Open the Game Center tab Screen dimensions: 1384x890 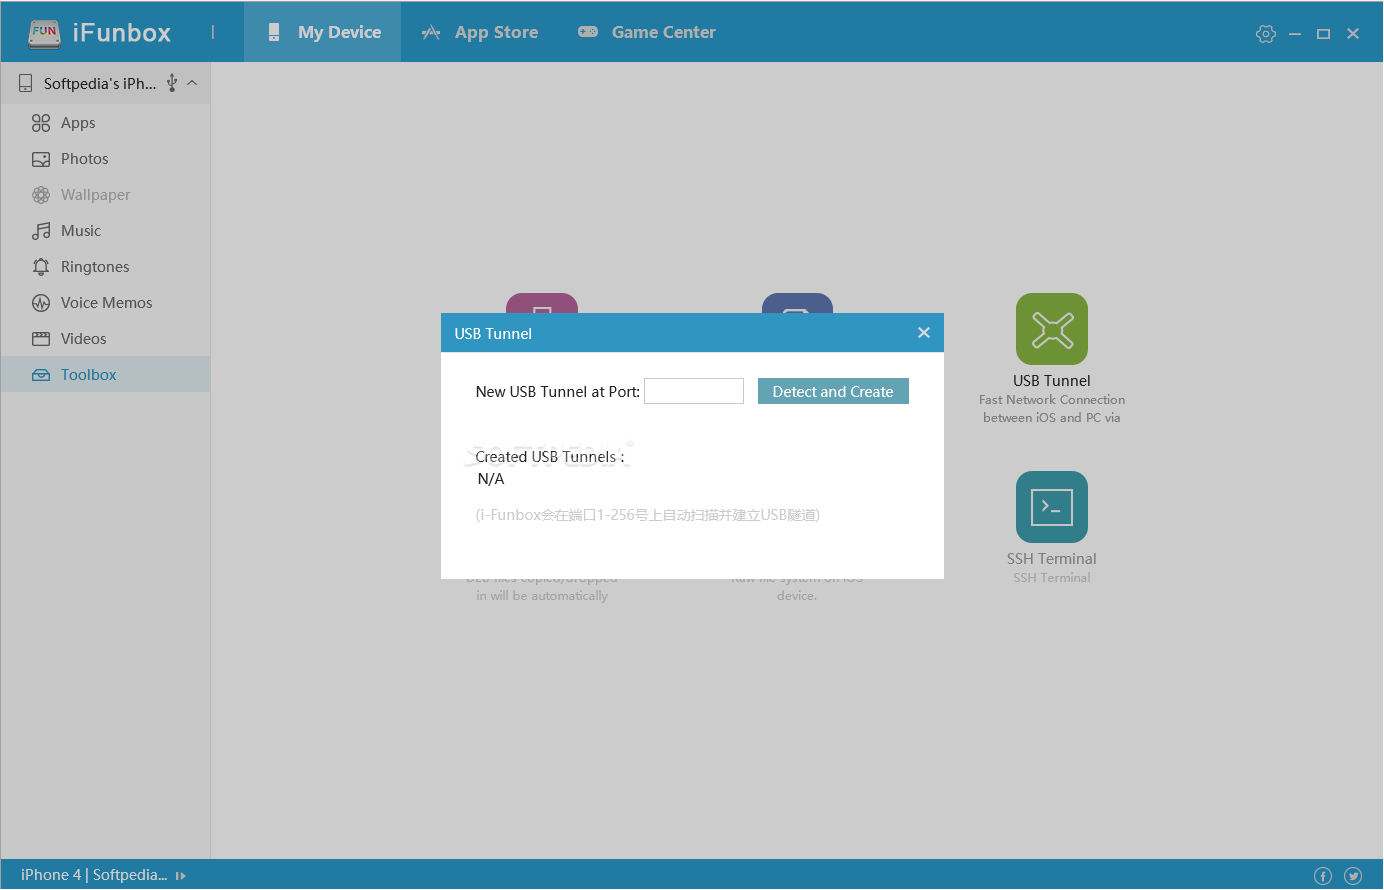point(646,32)
